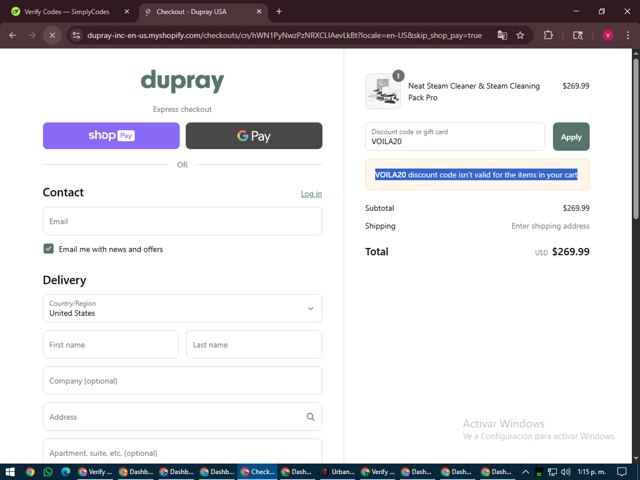Open a new browser tab
The image size is (640, 480).
(279, 11)
